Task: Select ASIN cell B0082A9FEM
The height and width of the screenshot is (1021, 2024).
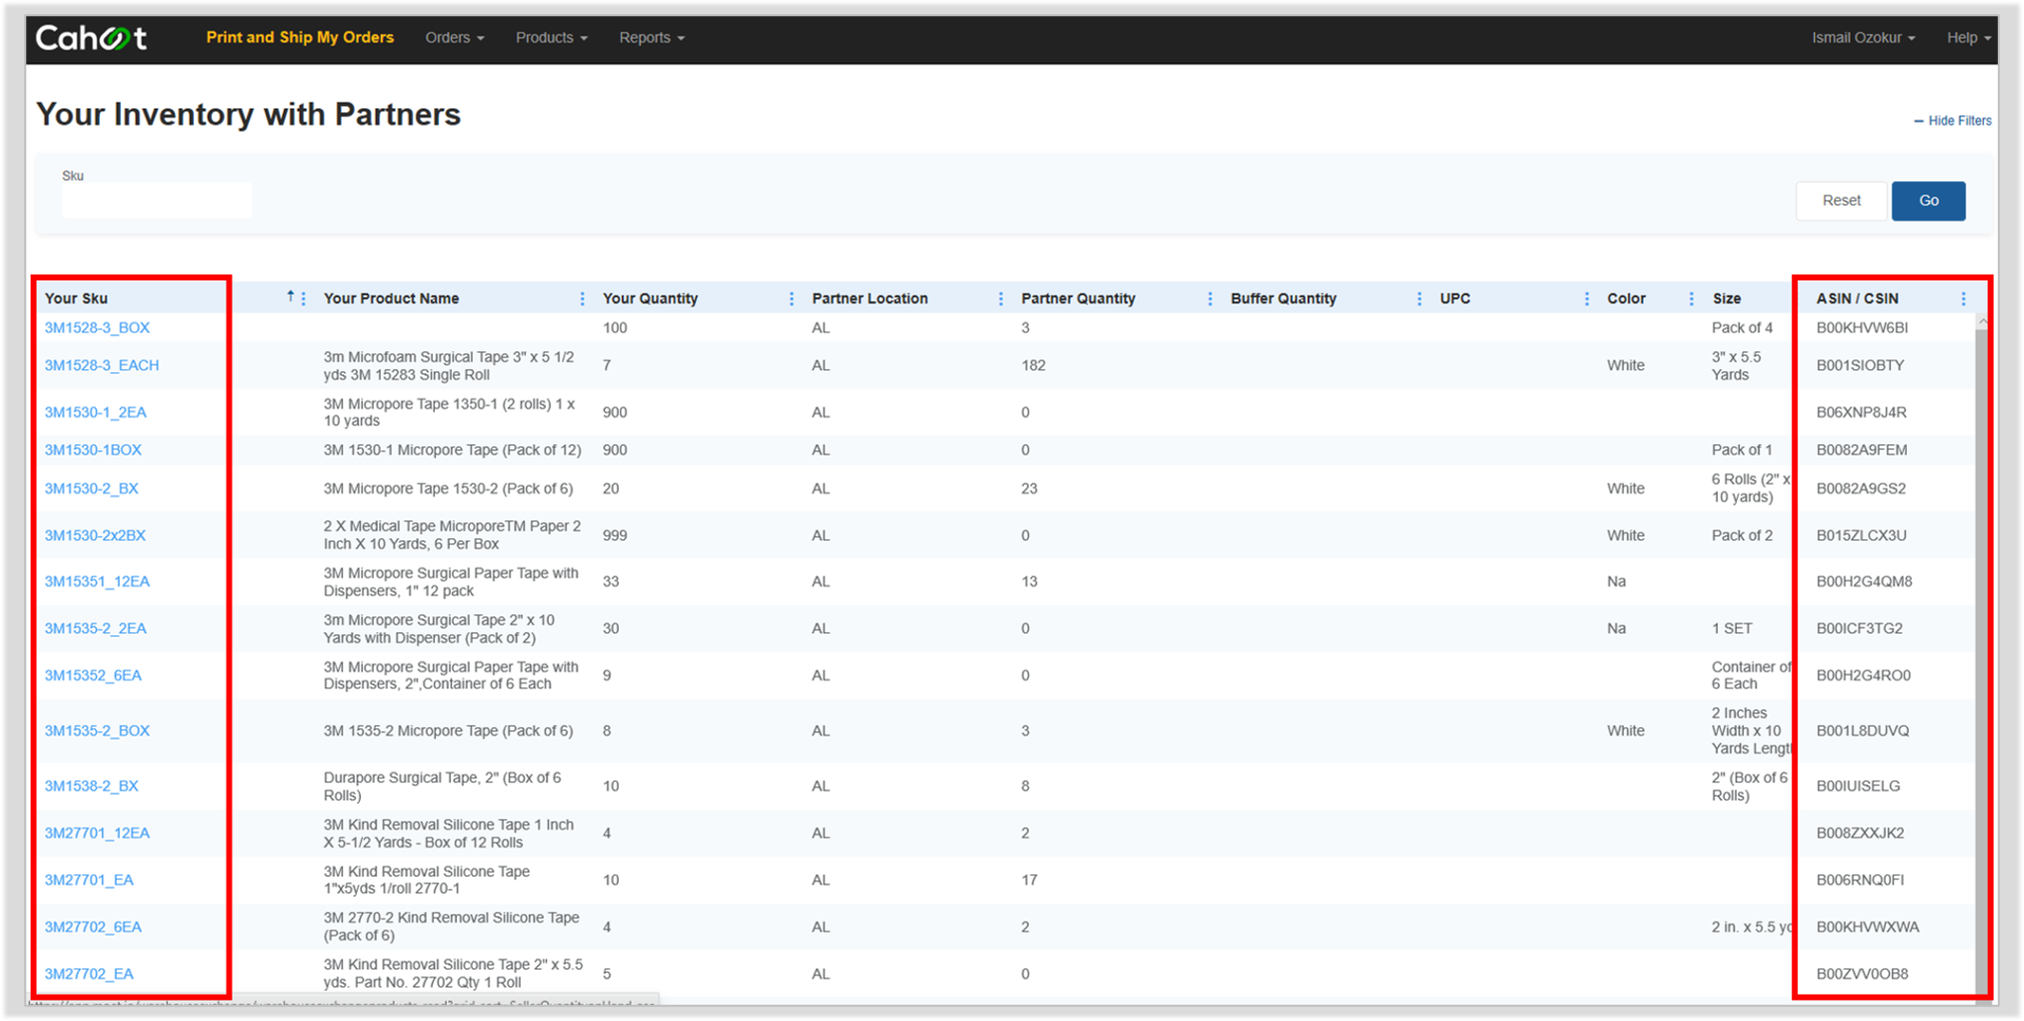Action: pos(1861,450)
